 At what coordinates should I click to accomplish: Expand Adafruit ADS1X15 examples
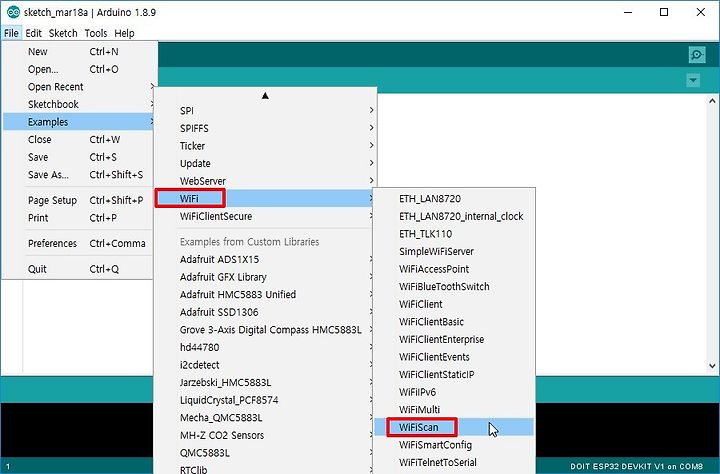(x=265, y=260)
